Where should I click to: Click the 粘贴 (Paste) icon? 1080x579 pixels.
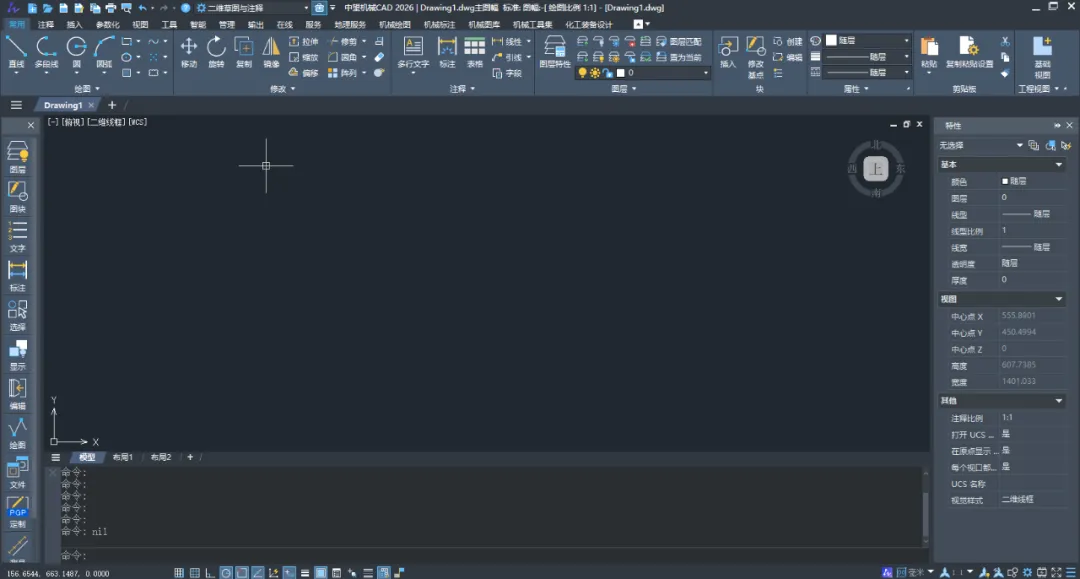pos(928,52)
